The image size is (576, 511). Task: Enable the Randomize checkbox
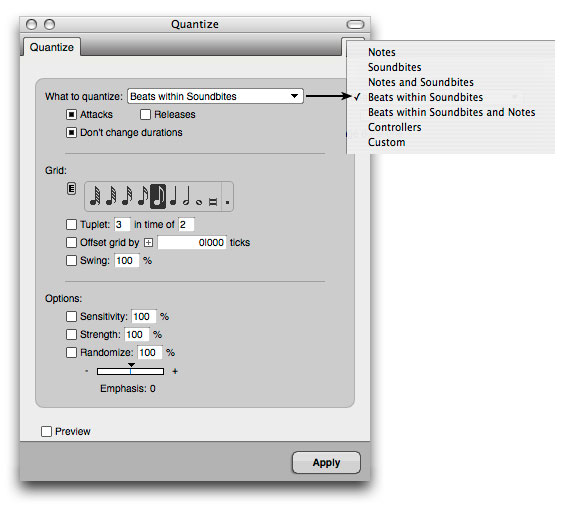pos(71,353)
